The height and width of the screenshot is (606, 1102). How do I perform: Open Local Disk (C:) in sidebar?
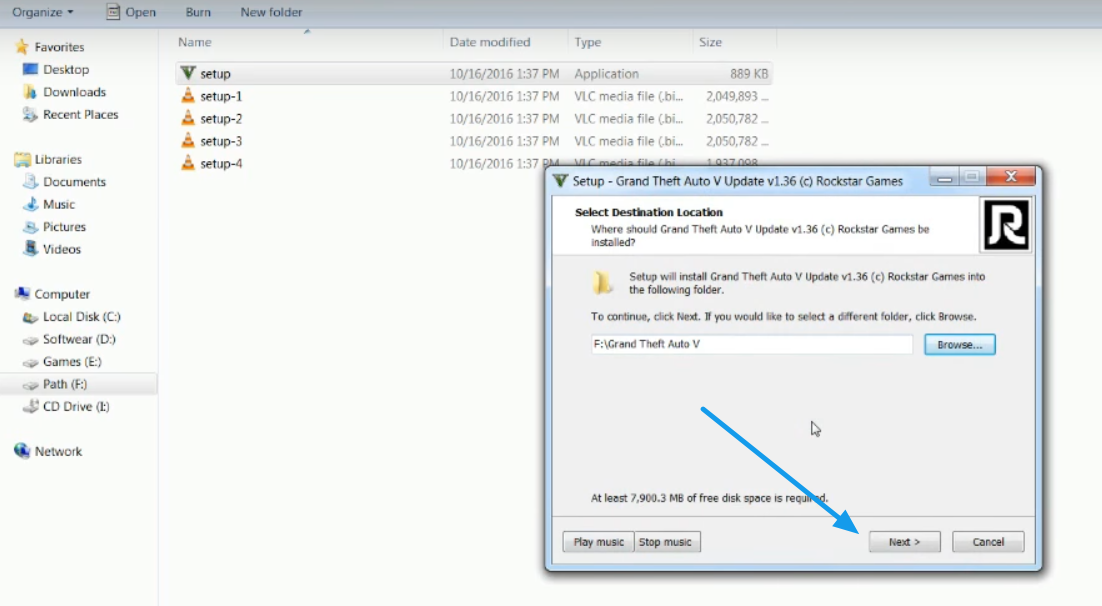[82, 317]
